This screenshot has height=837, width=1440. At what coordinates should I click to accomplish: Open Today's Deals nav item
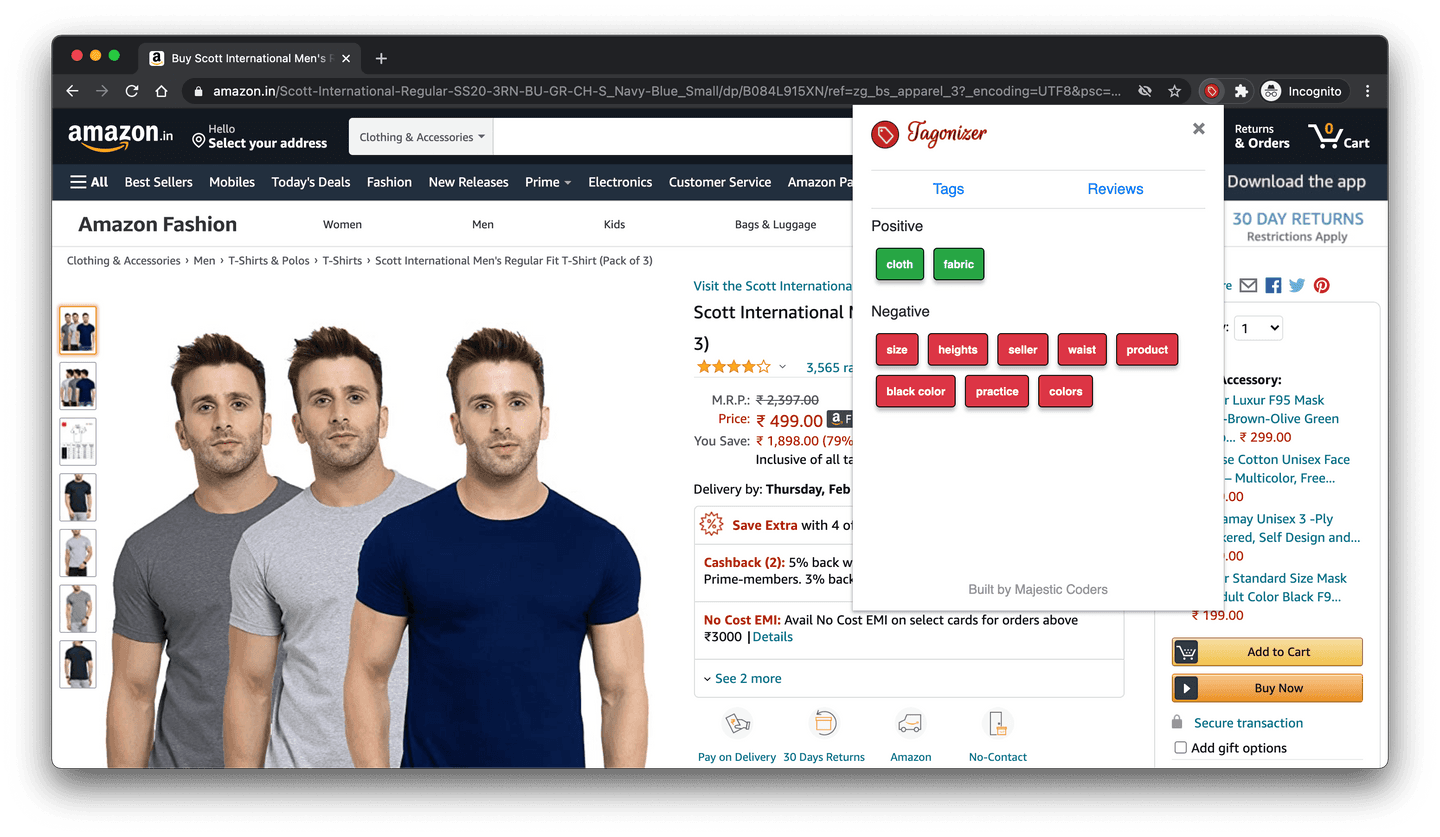(x=311, y=182)
